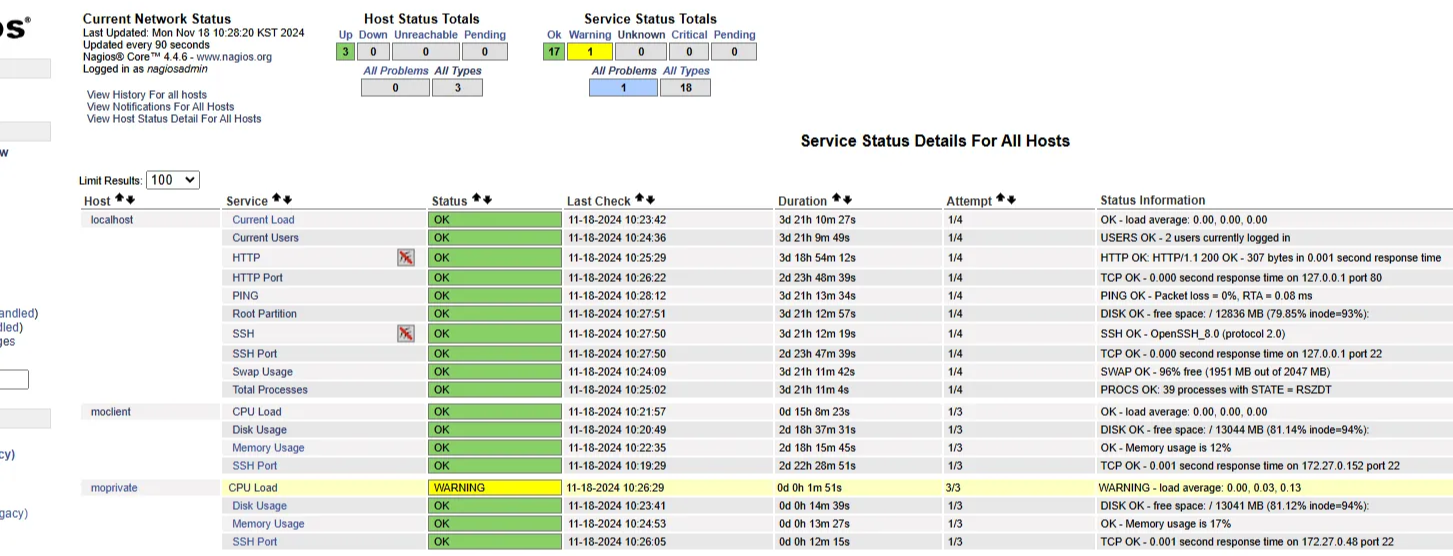The height and width of the screenshot is (556, 1453).
Task: Open moprivate CPU Load service link
Action: [253, 488]
